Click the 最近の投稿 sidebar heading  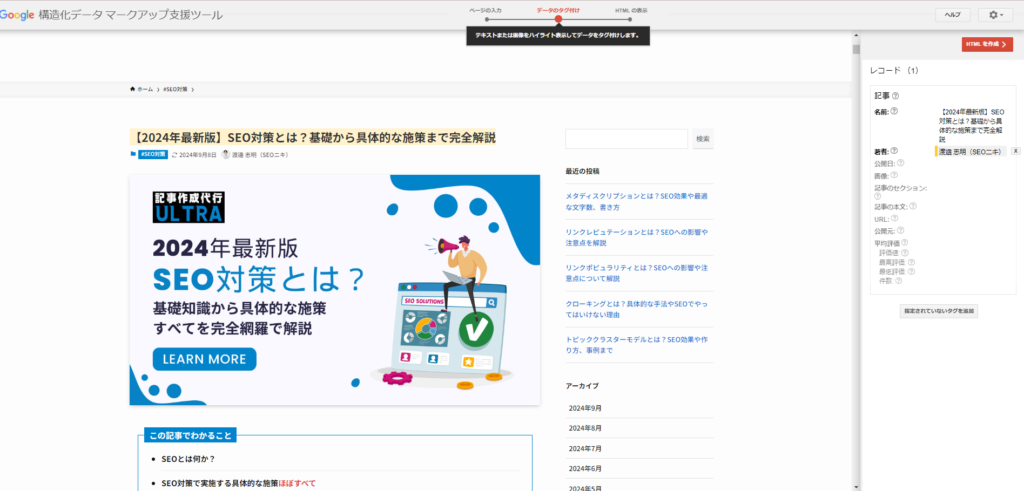tap(583, 171)
